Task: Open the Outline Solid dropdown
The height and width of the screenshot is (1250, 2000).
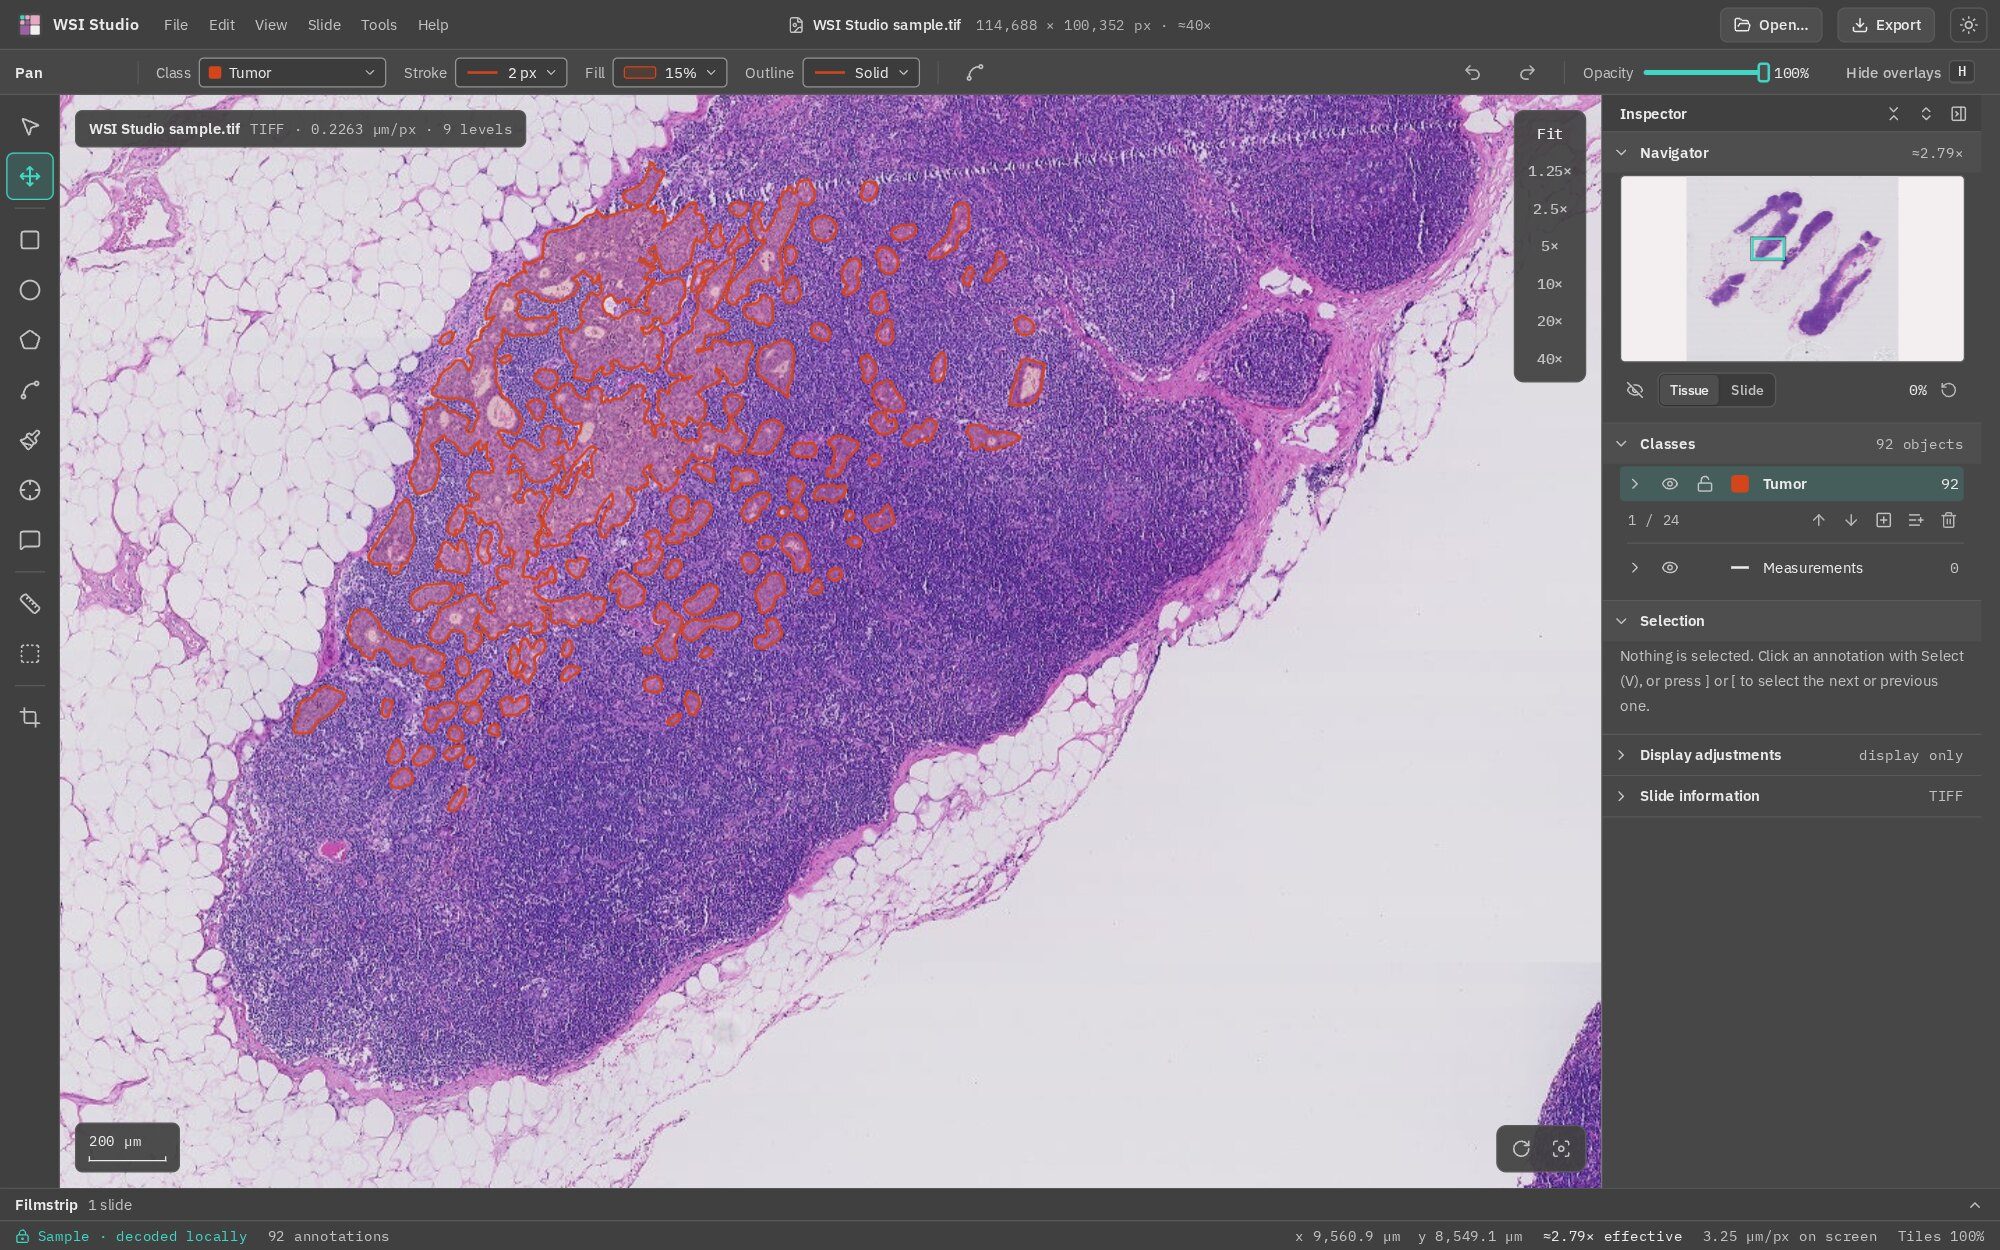Action: pos(861,73)
